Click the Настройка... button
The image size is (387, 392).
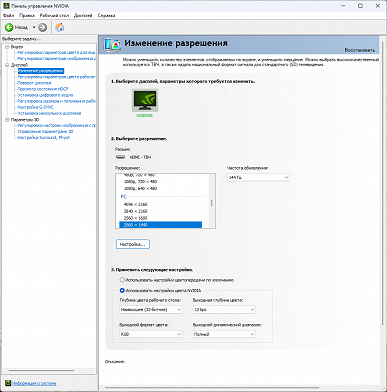coord(133,244)
